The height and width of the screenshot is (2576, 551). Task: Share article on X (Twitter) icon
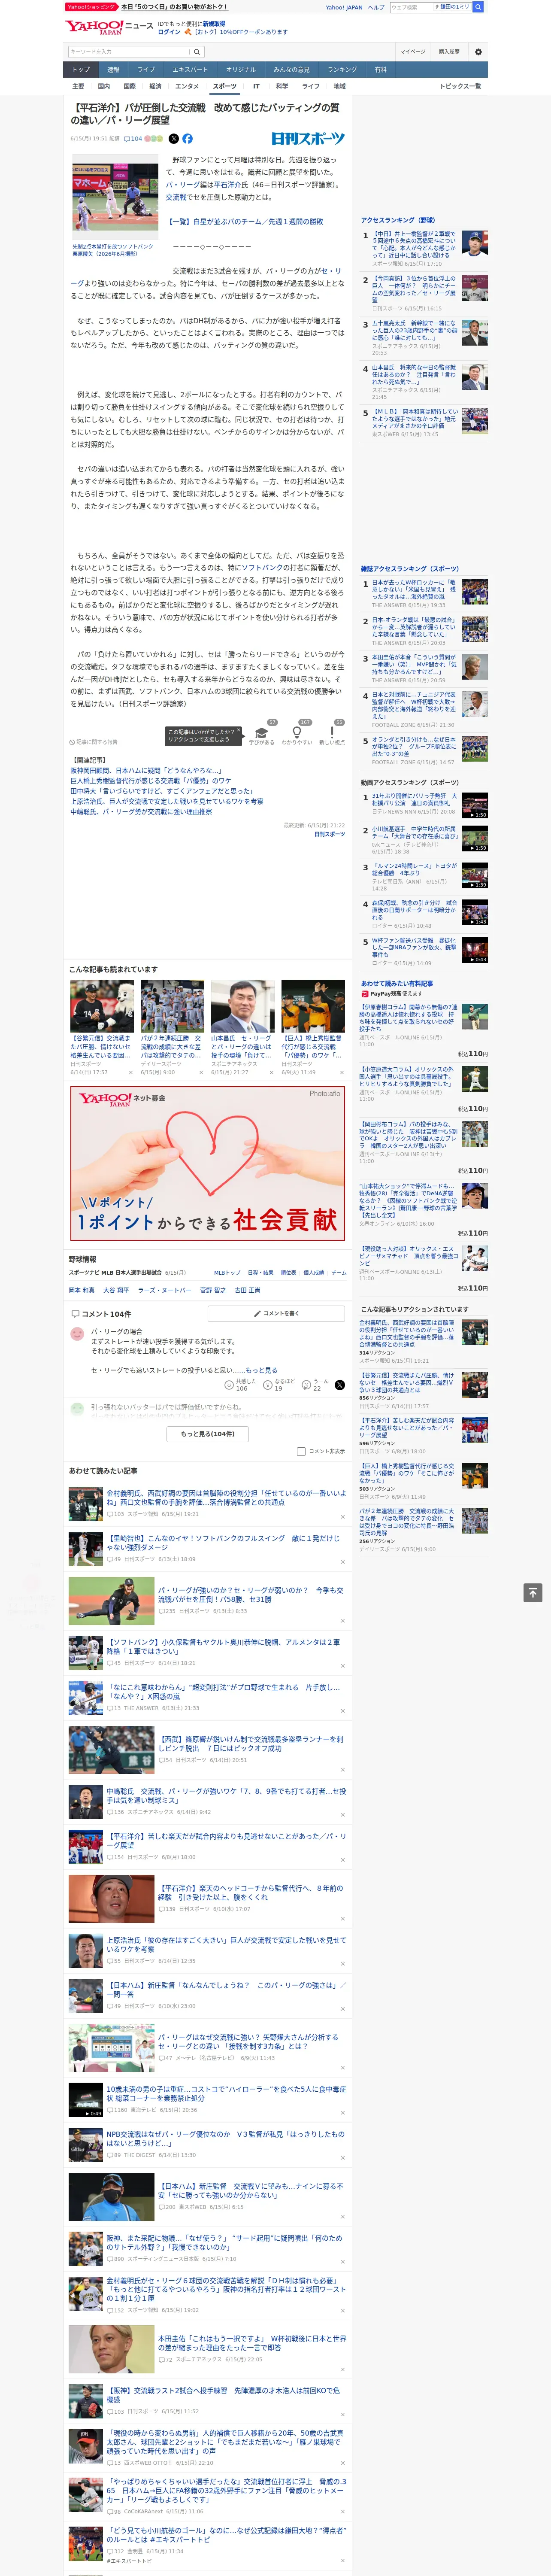click(173, 139)
